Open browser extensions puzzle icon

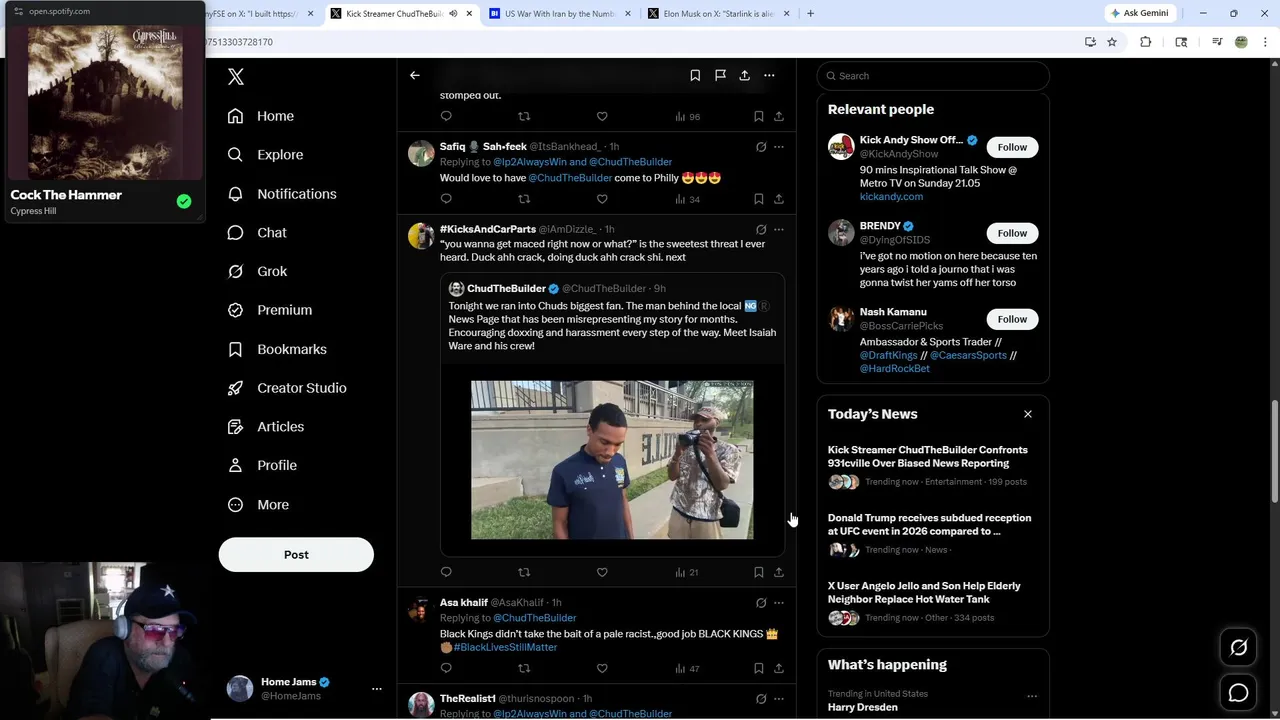click(x=1146, y=42)
